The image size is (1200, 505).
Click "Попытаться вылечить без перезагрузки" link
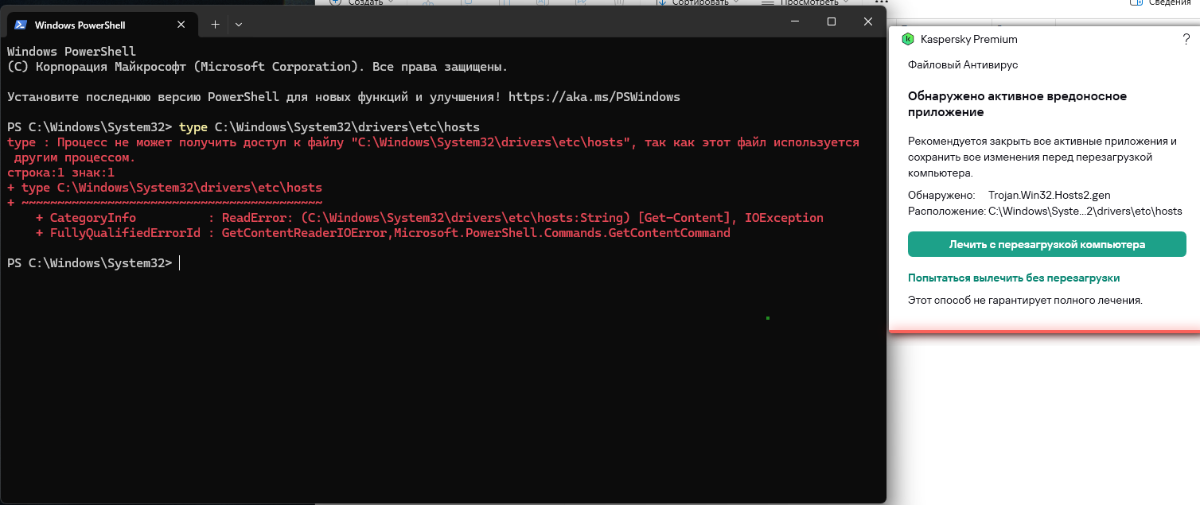(x=1013, y=278)
